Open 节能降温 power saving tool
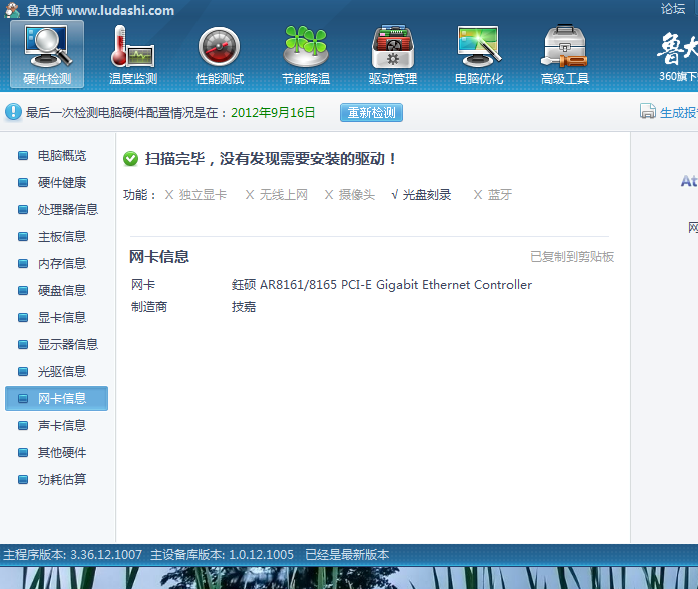Screen dimensions: 698x589 coord(306,54)
